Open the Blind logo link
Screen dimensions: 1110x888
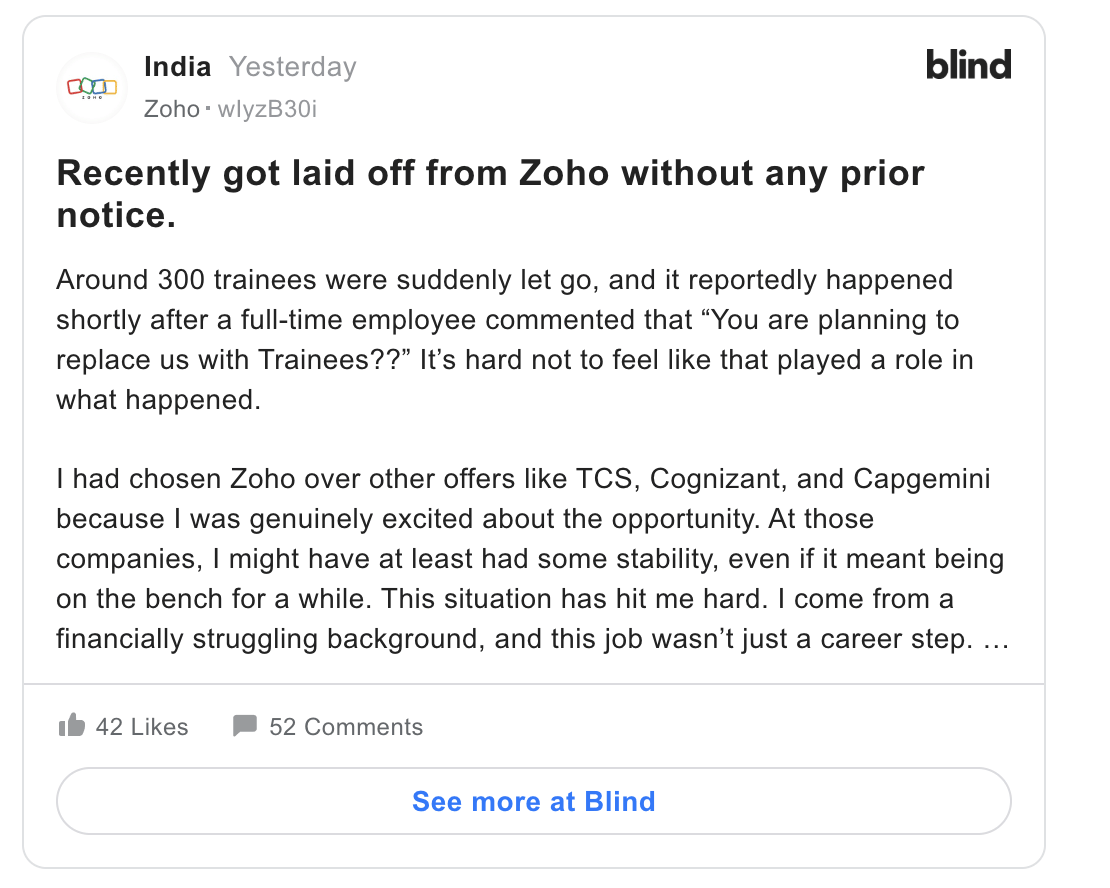(968, 66)
